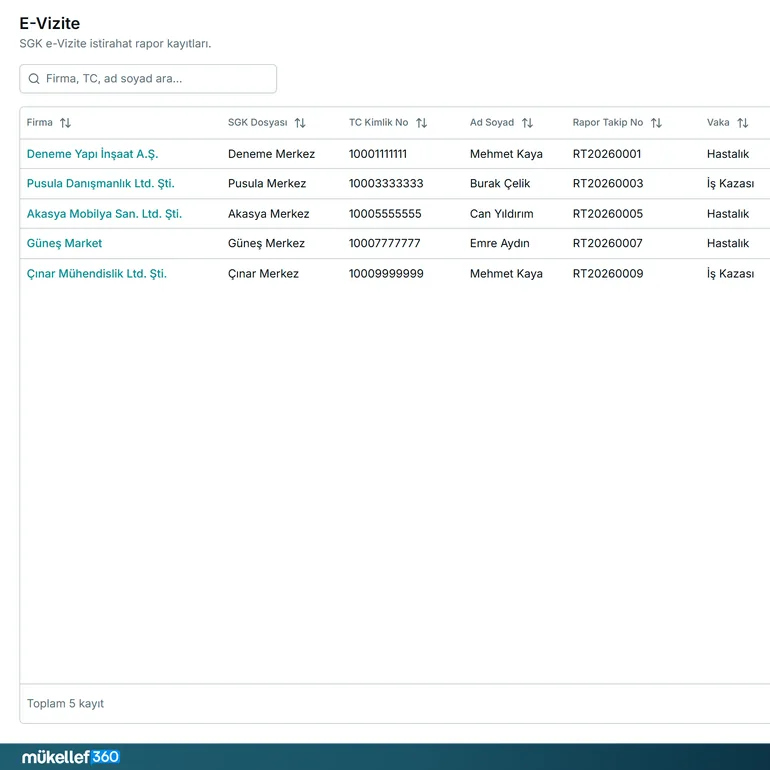Sort table by Firma column arrows

click(x=65, y=123)
